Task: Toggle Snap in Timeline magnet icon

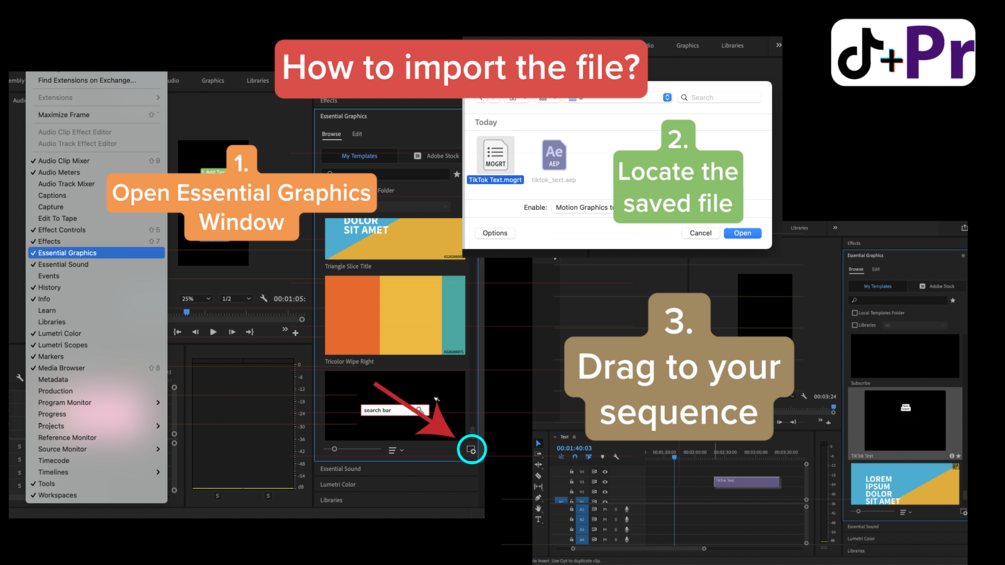Action: [x=574, y=457]
